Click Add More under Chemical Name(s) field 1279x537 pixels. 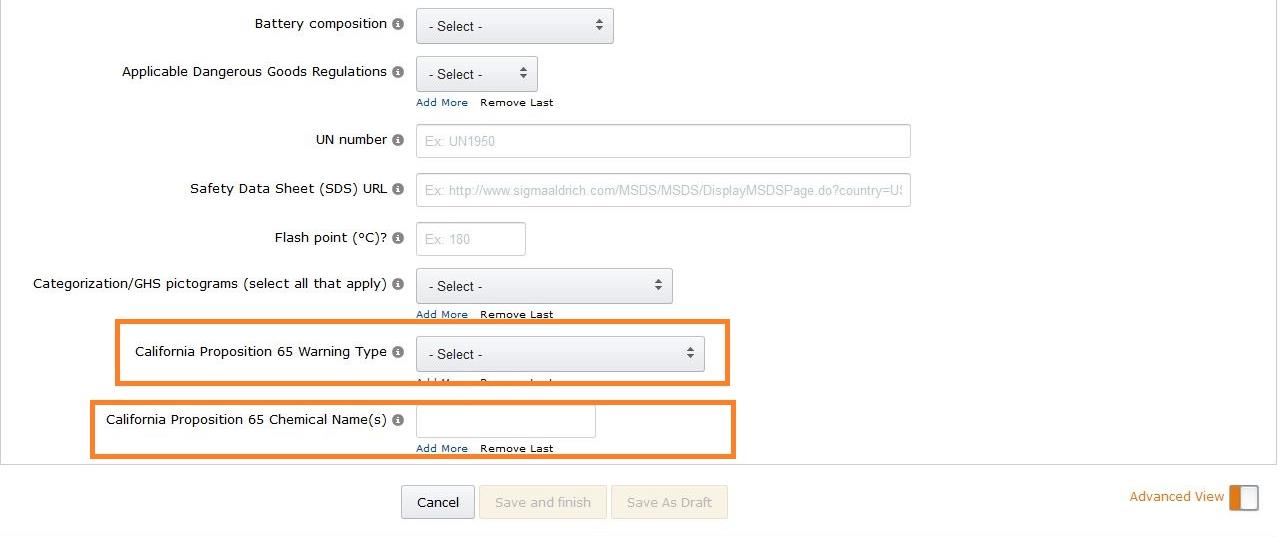[441, 448]
